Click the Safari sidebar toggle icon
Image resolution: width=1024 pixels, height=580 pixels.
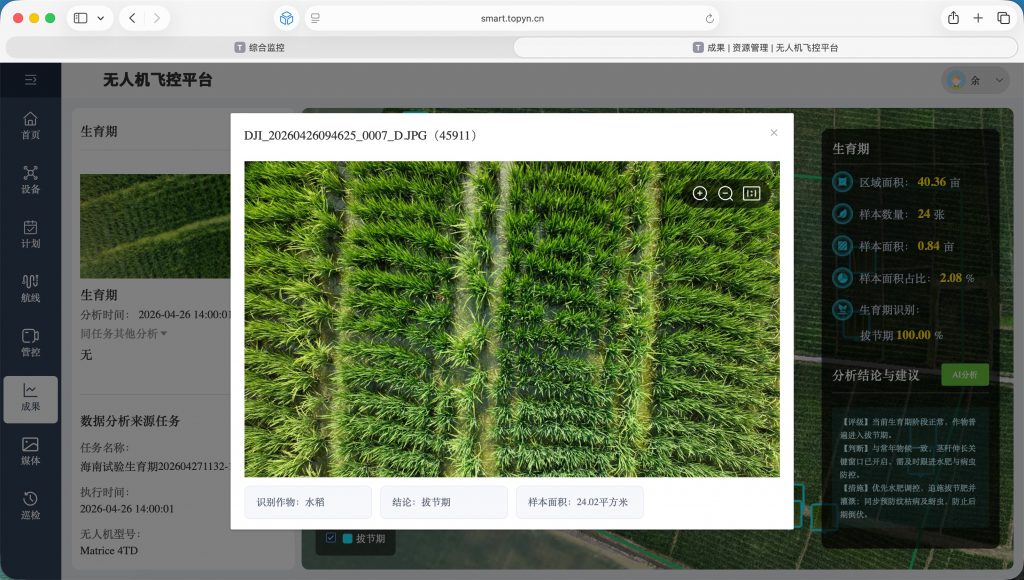coord(81,18)
